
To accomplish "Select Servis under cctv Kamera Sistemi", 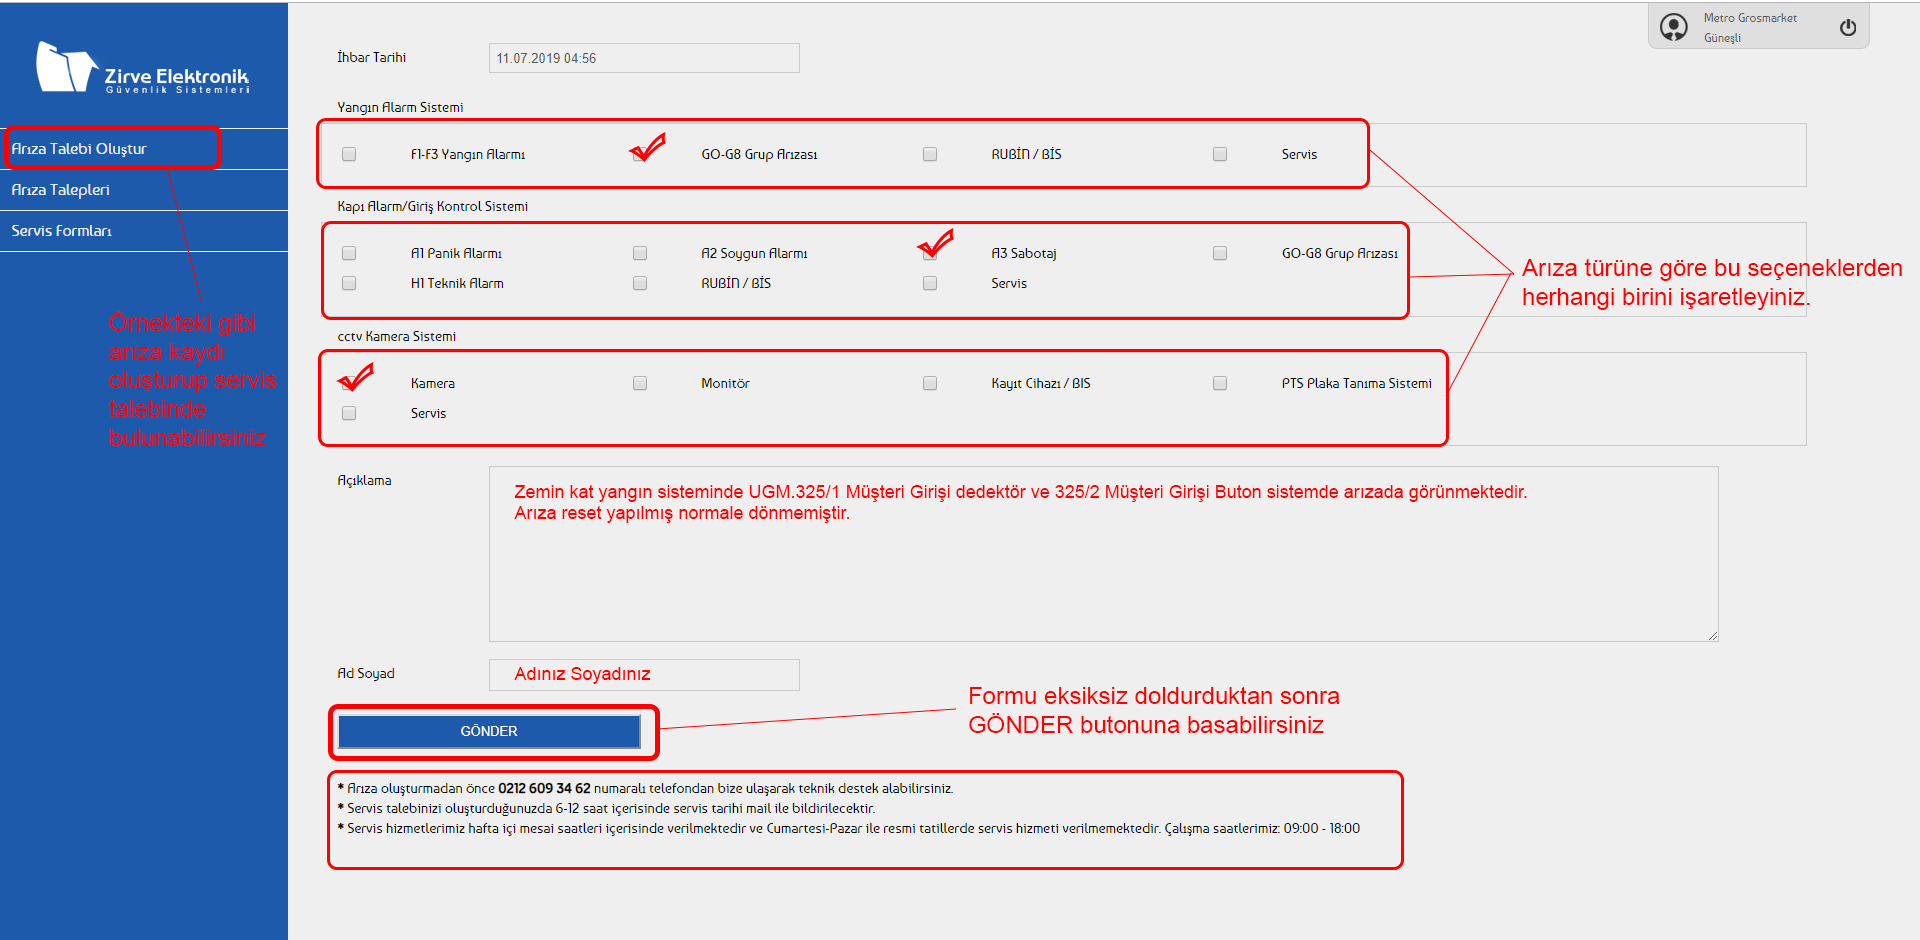I will tap(349, 413).
